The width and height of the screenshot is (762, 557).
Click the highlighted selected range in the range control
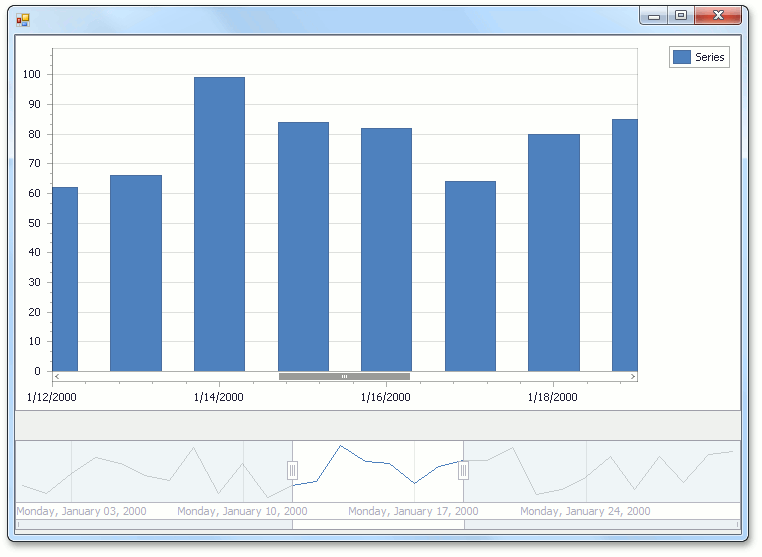378,471
